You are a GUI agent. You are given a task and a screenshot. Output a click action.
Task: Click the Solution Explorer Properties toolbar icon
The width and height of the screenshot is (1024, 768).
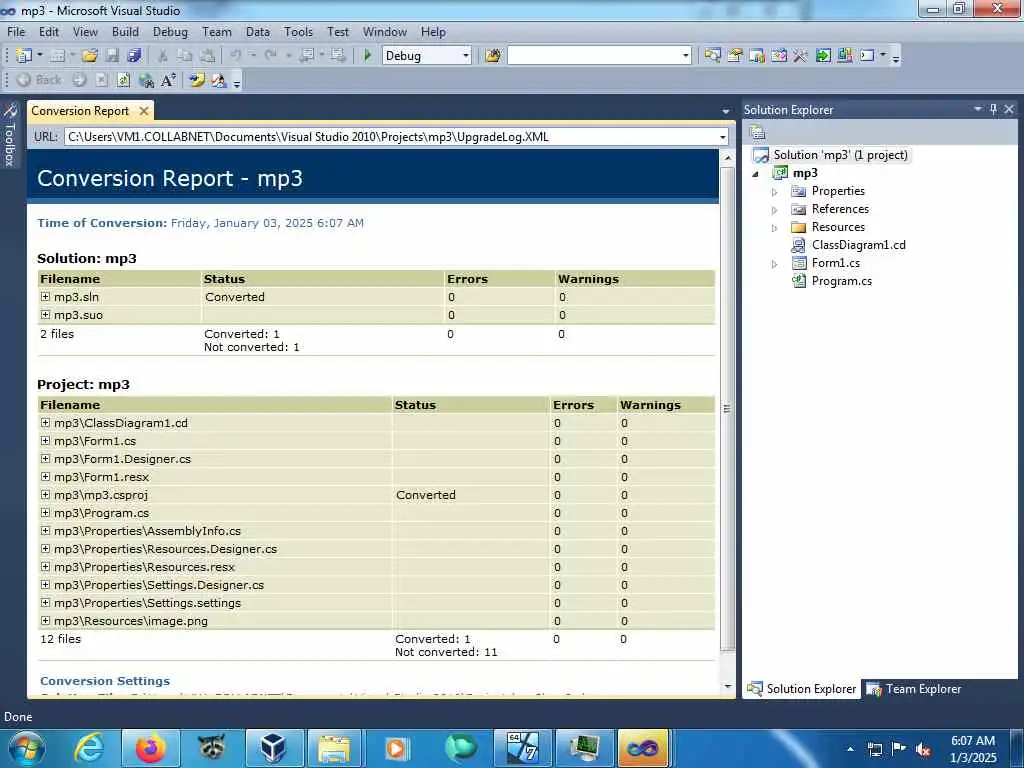(758, 133)
